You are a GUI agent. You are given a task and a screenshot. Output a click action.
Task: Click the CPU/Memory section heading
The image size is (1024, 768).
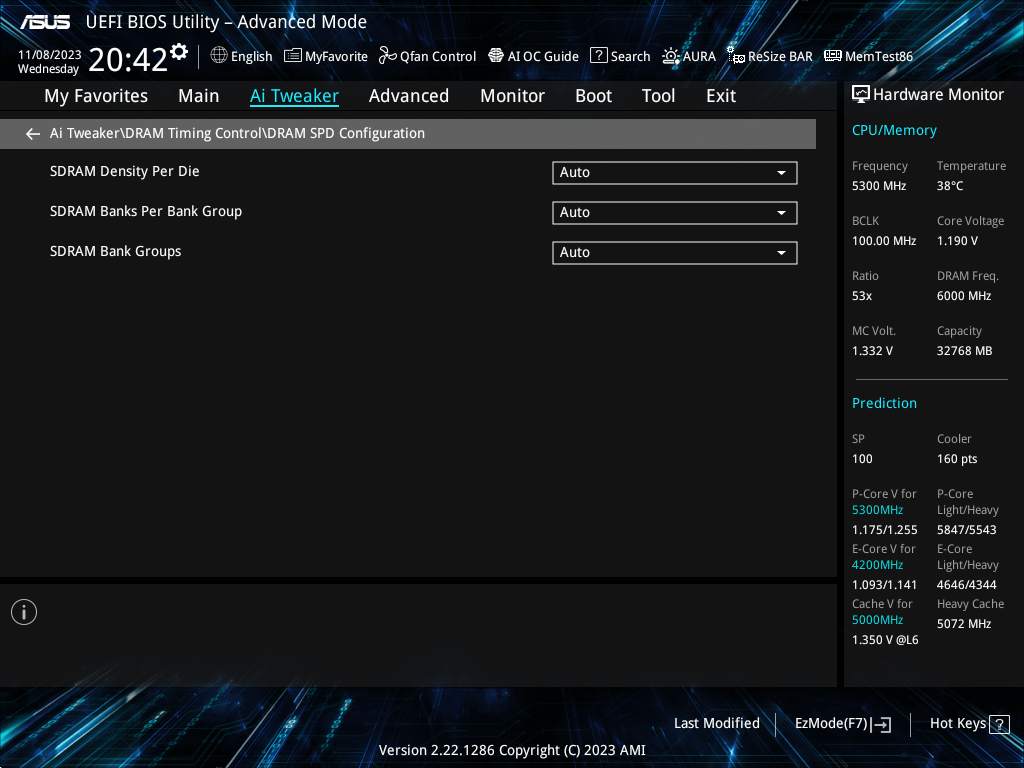[x=894, y=131]
